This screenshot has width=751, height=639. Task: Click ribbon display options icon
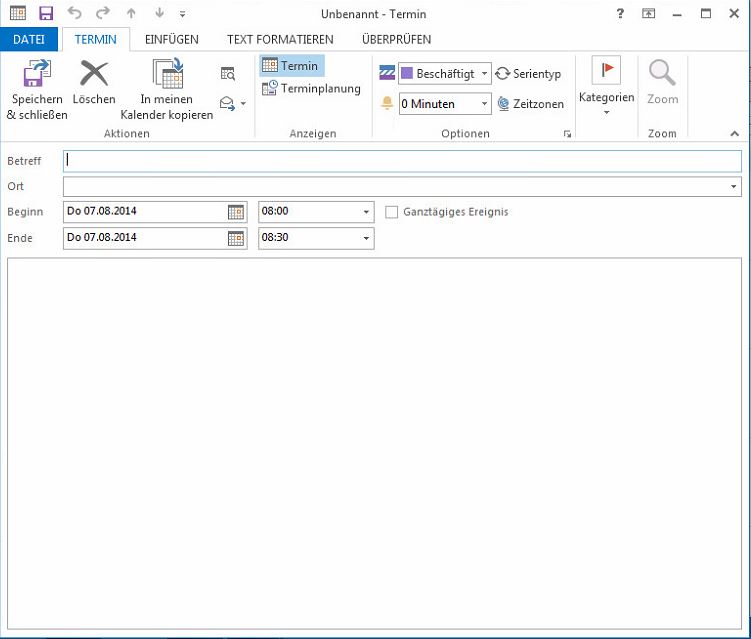(648, 13)
